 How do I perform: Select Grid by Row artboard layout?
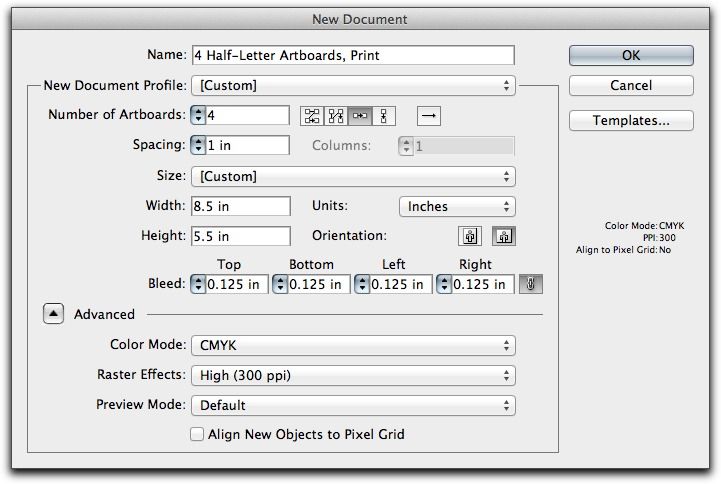(312, 116)
